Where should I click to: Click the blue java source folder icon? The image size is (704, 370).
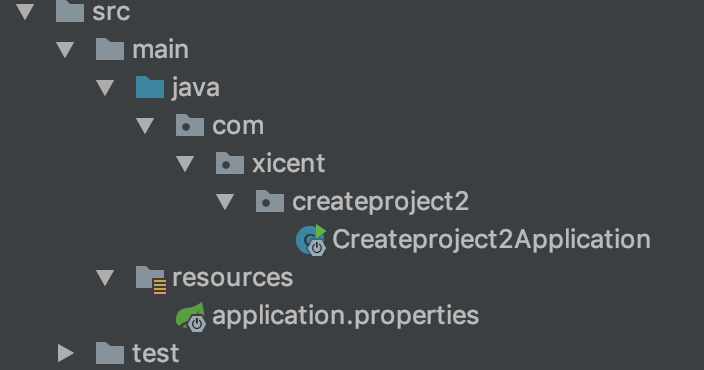[150, 87]
